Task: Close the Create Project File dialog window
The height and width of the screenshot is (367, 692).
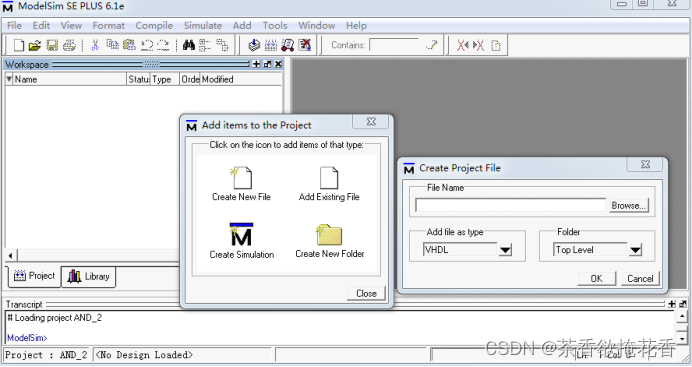Action: pyautogui.click(x=645, y=164)
